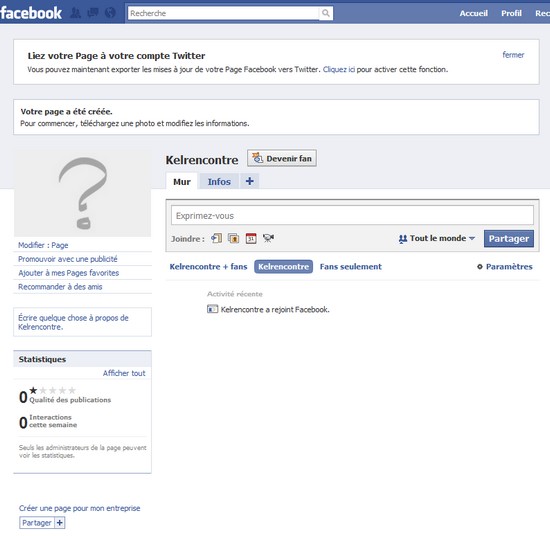Click the Exprimez-vous status field
Screen dimensions: 550x536
pos(352,215)
